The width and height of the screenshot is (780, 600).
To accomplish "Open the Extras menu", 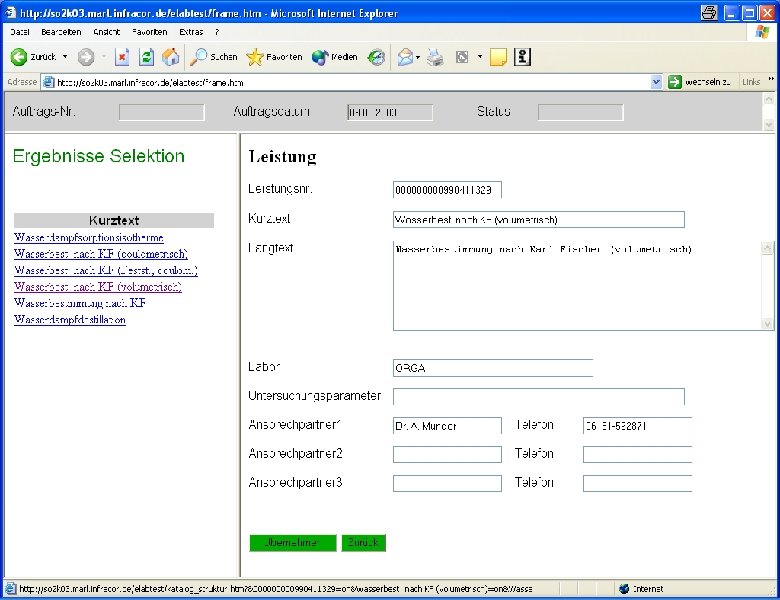I will (x=191, y=32).
